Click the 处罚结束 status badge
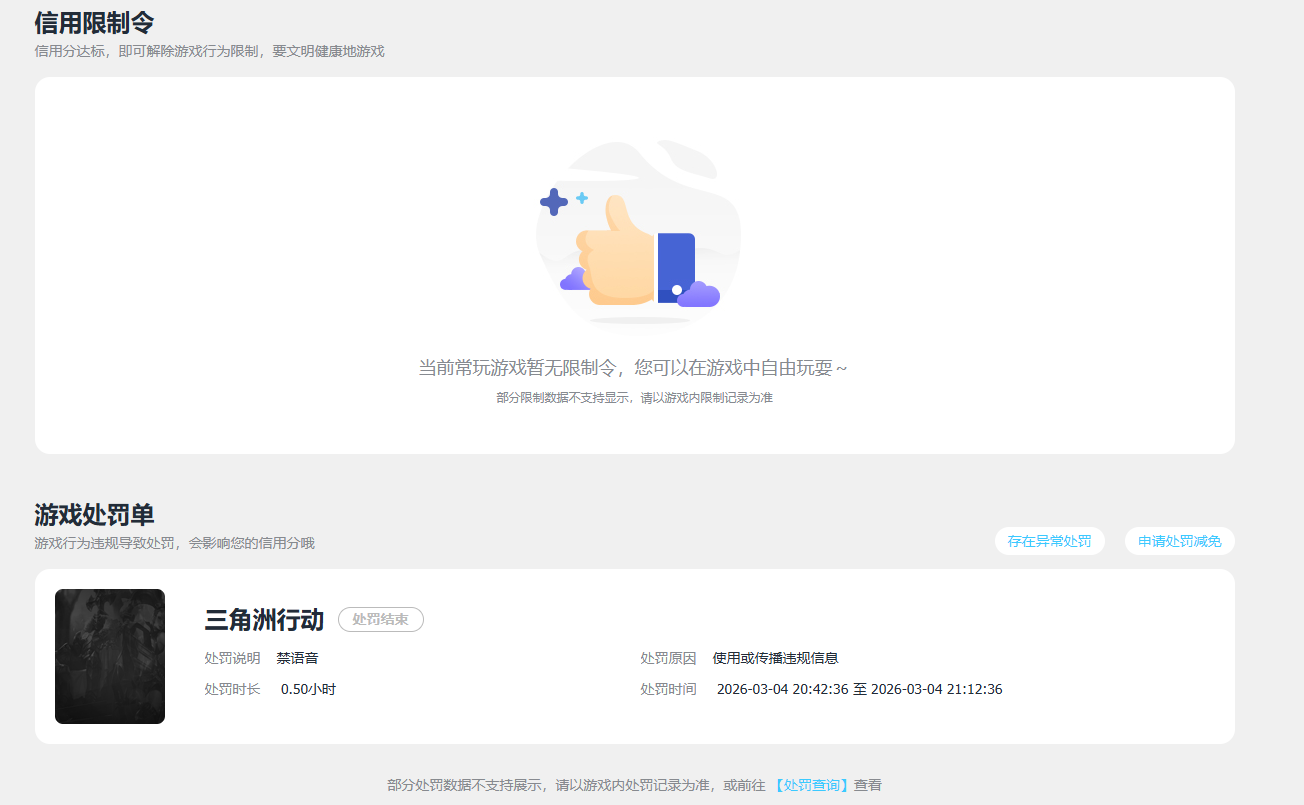This screenshot has width=1304, height=805. coord(381,620)
